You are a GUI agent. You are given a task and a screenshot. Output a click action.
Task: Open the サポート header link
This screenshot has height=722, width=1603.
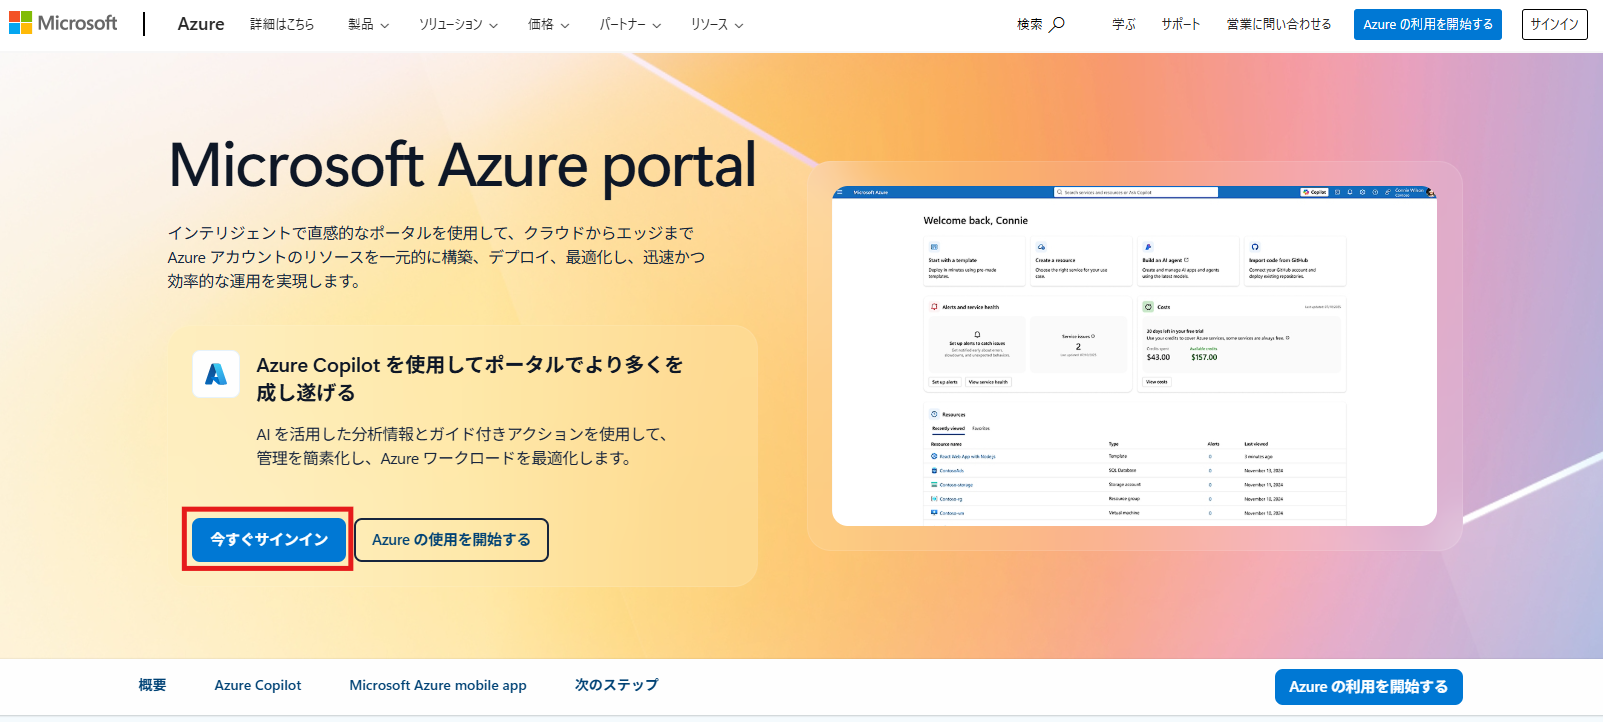point(1181,24)
